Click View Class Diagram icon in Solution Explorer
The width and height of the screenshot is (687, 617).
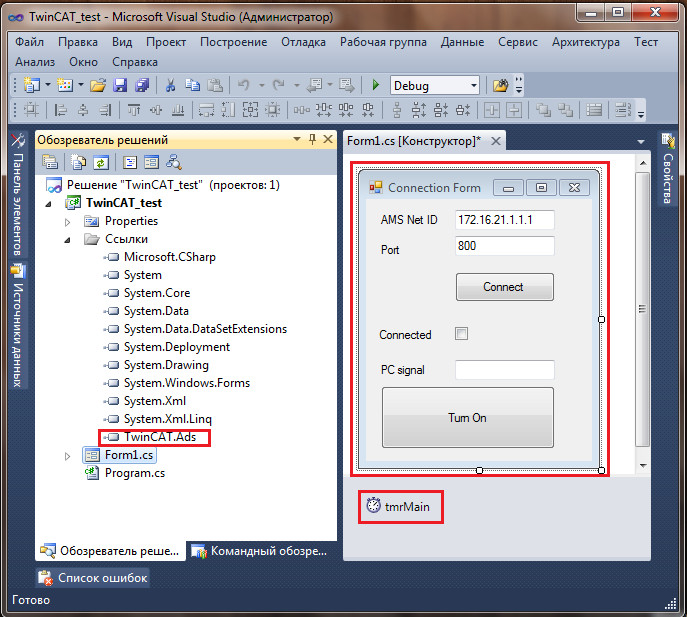point(174,163)
